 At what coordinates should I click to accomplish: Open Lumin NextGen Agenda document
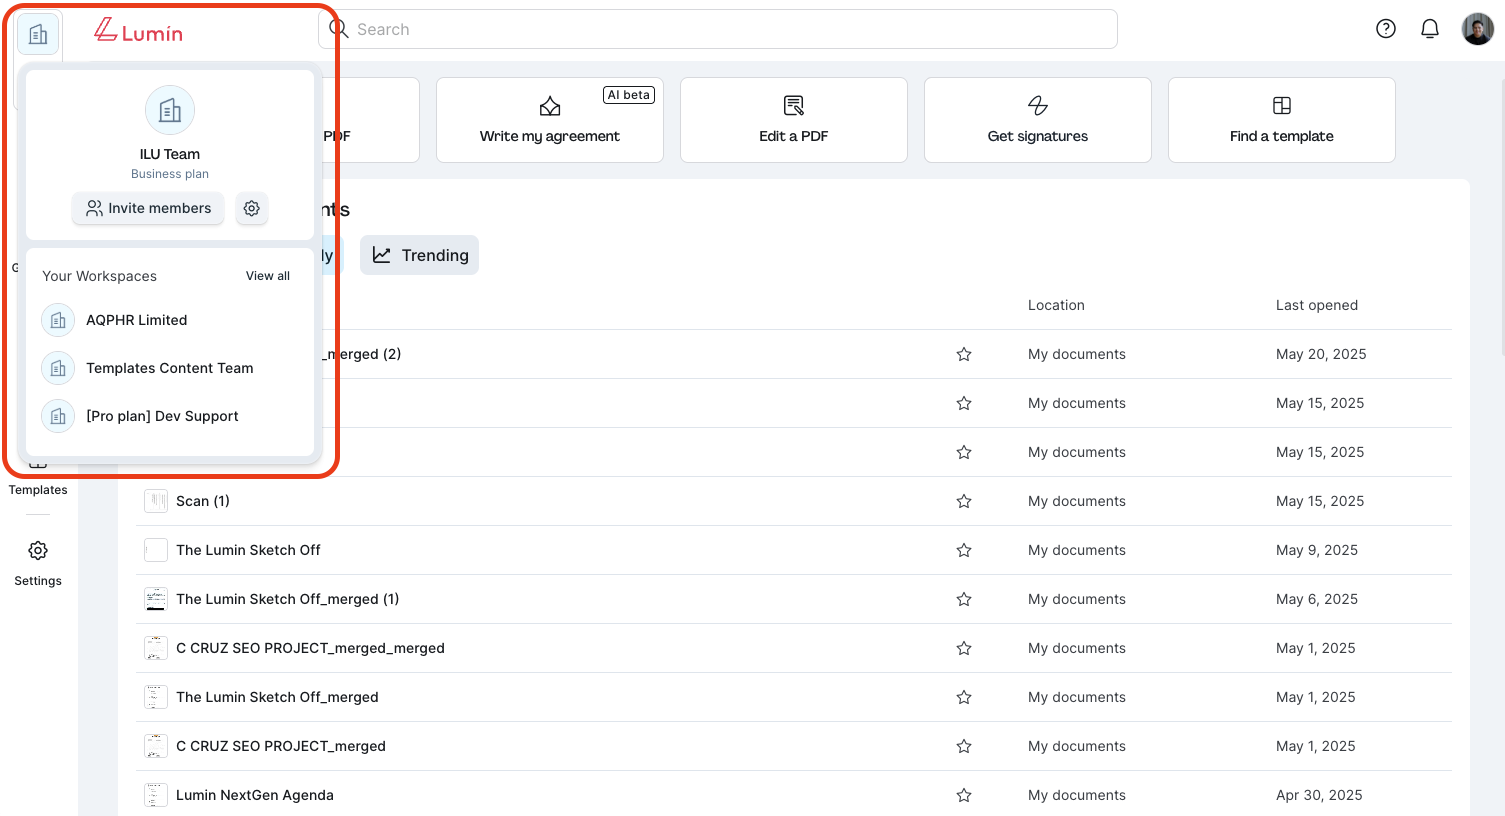(255, 795)
